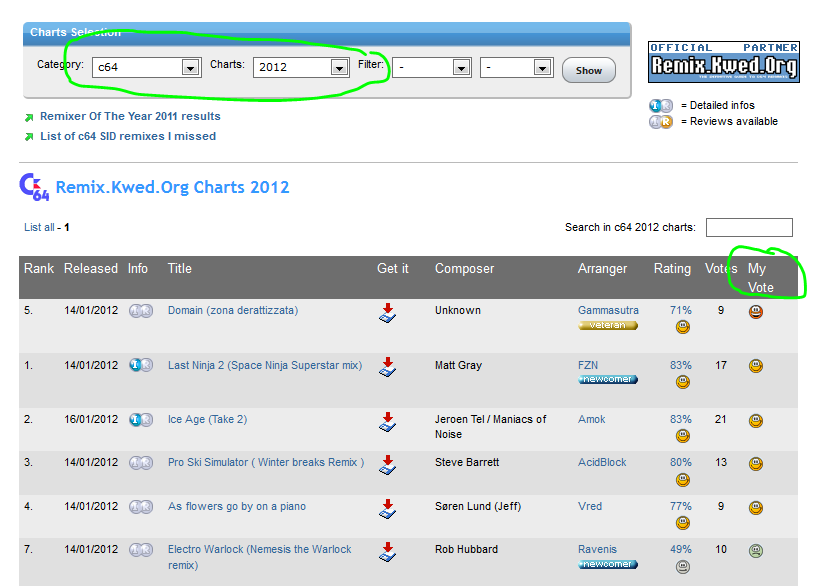This screenshot has height=586, width=823.
Task: Open List of c64 SID remixes I missed
Action: tap(128, 136)
